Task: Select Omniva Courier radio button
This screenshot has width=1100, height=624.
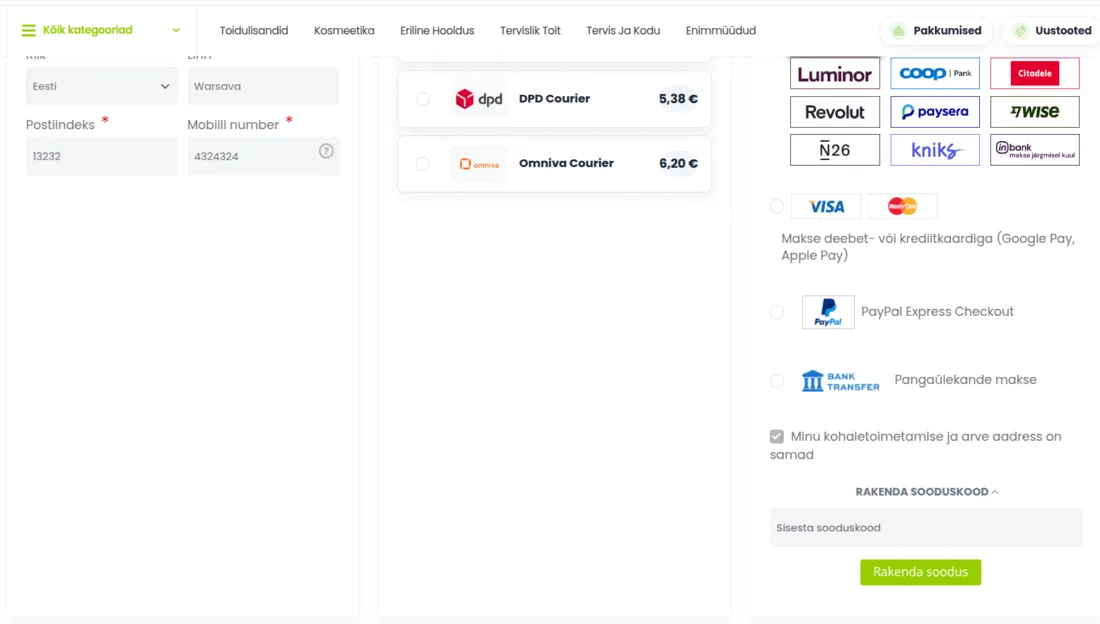Action: coord(423,164)
